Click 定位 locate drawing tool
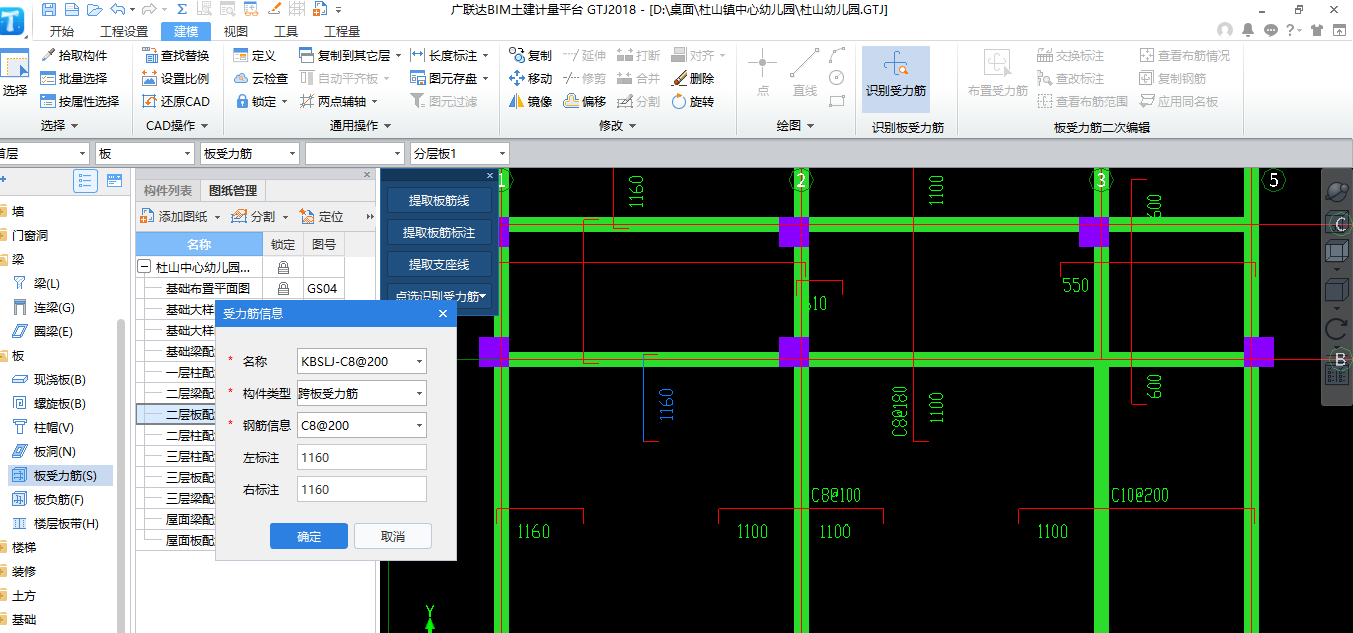 tap(322, 216)
